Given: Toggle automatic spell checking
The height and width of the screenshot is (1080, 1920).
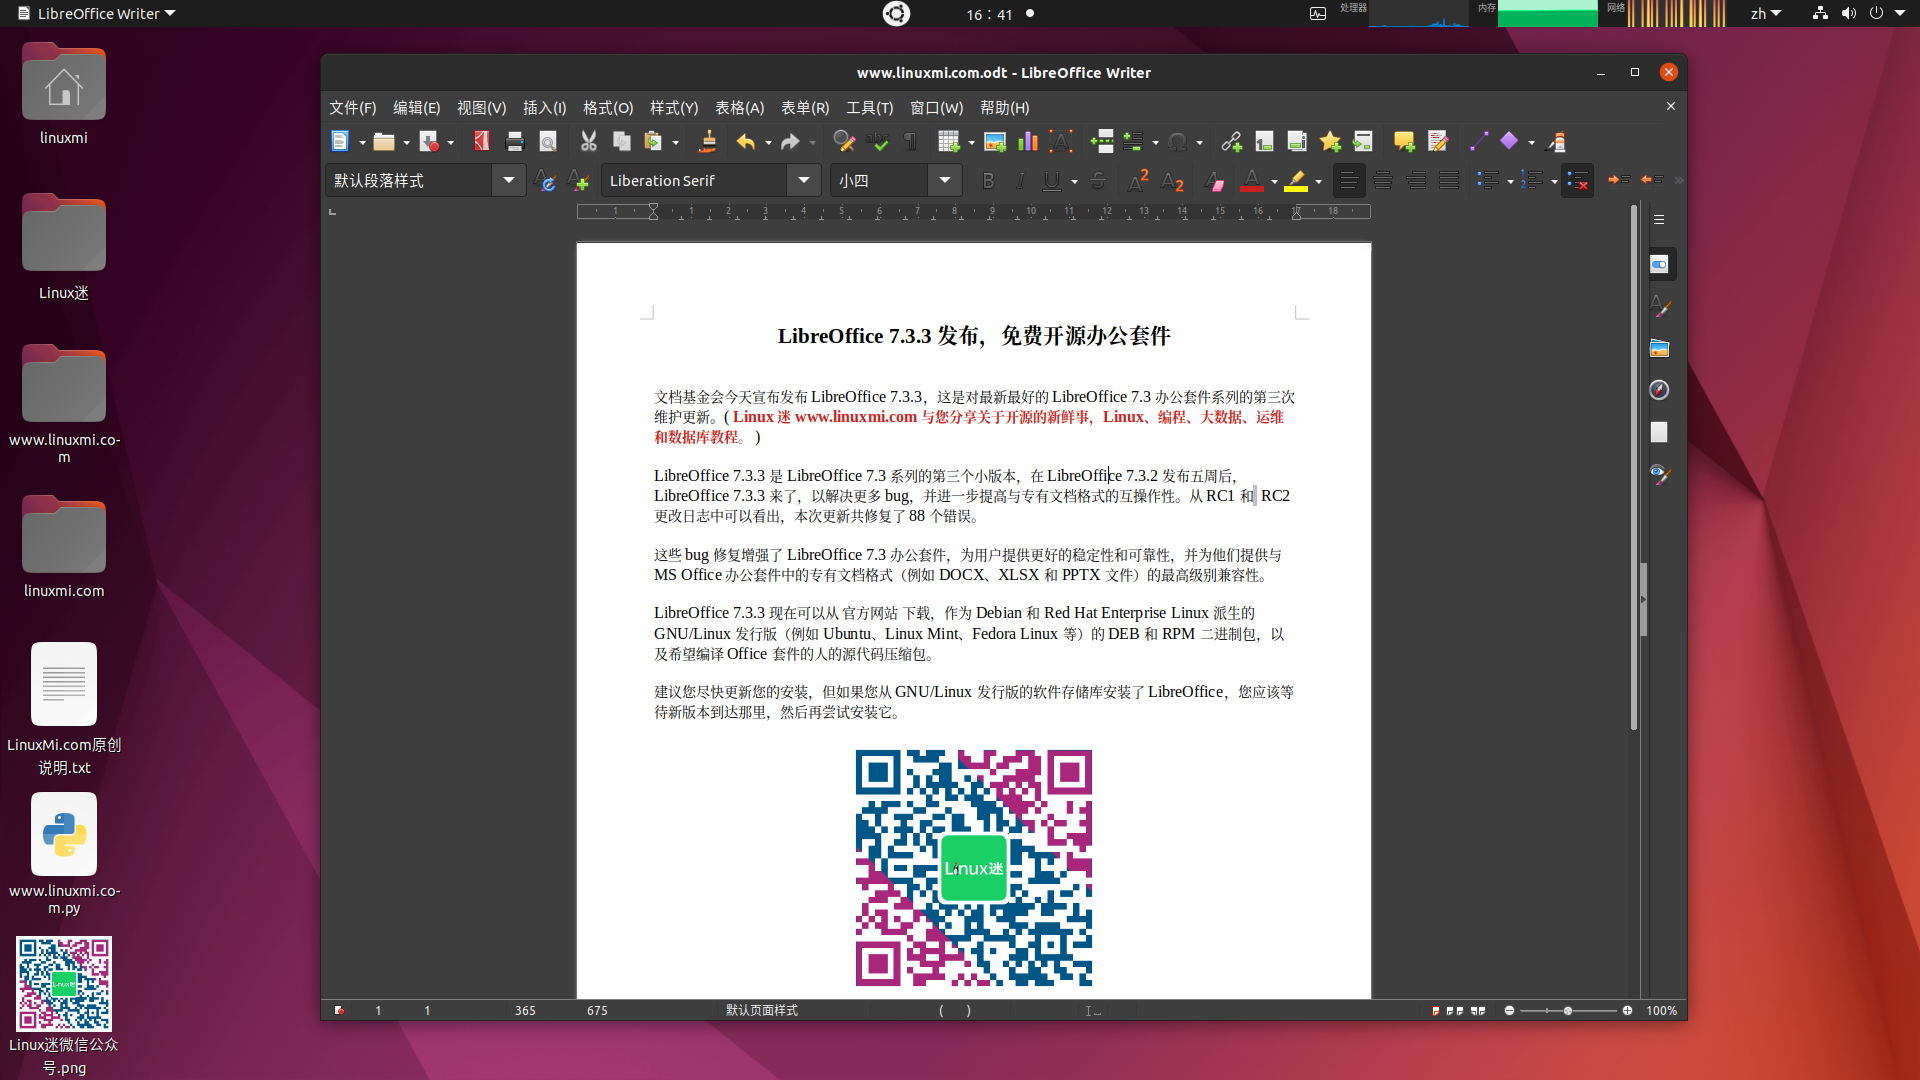Looking at the screenshot, I should pos(878,142).
